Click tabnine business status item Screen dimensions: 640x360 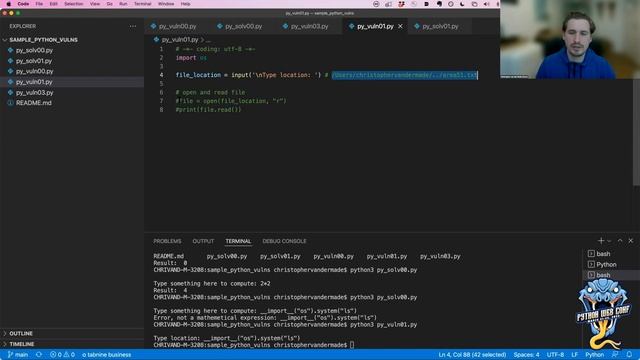click(x=107, y=355)
